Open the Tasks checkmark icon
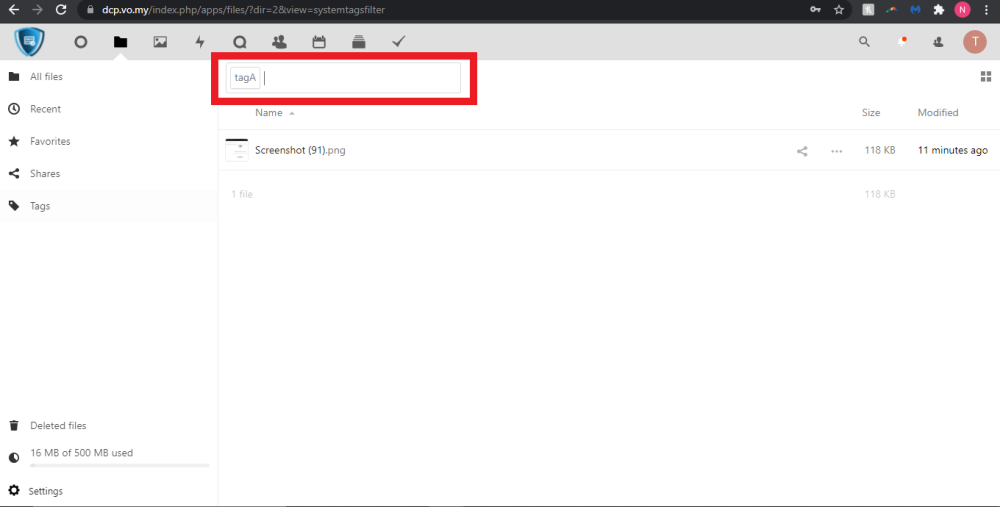Image resolution: width=1000 pixels, height=507 pixels. click(x=398, y=42)
